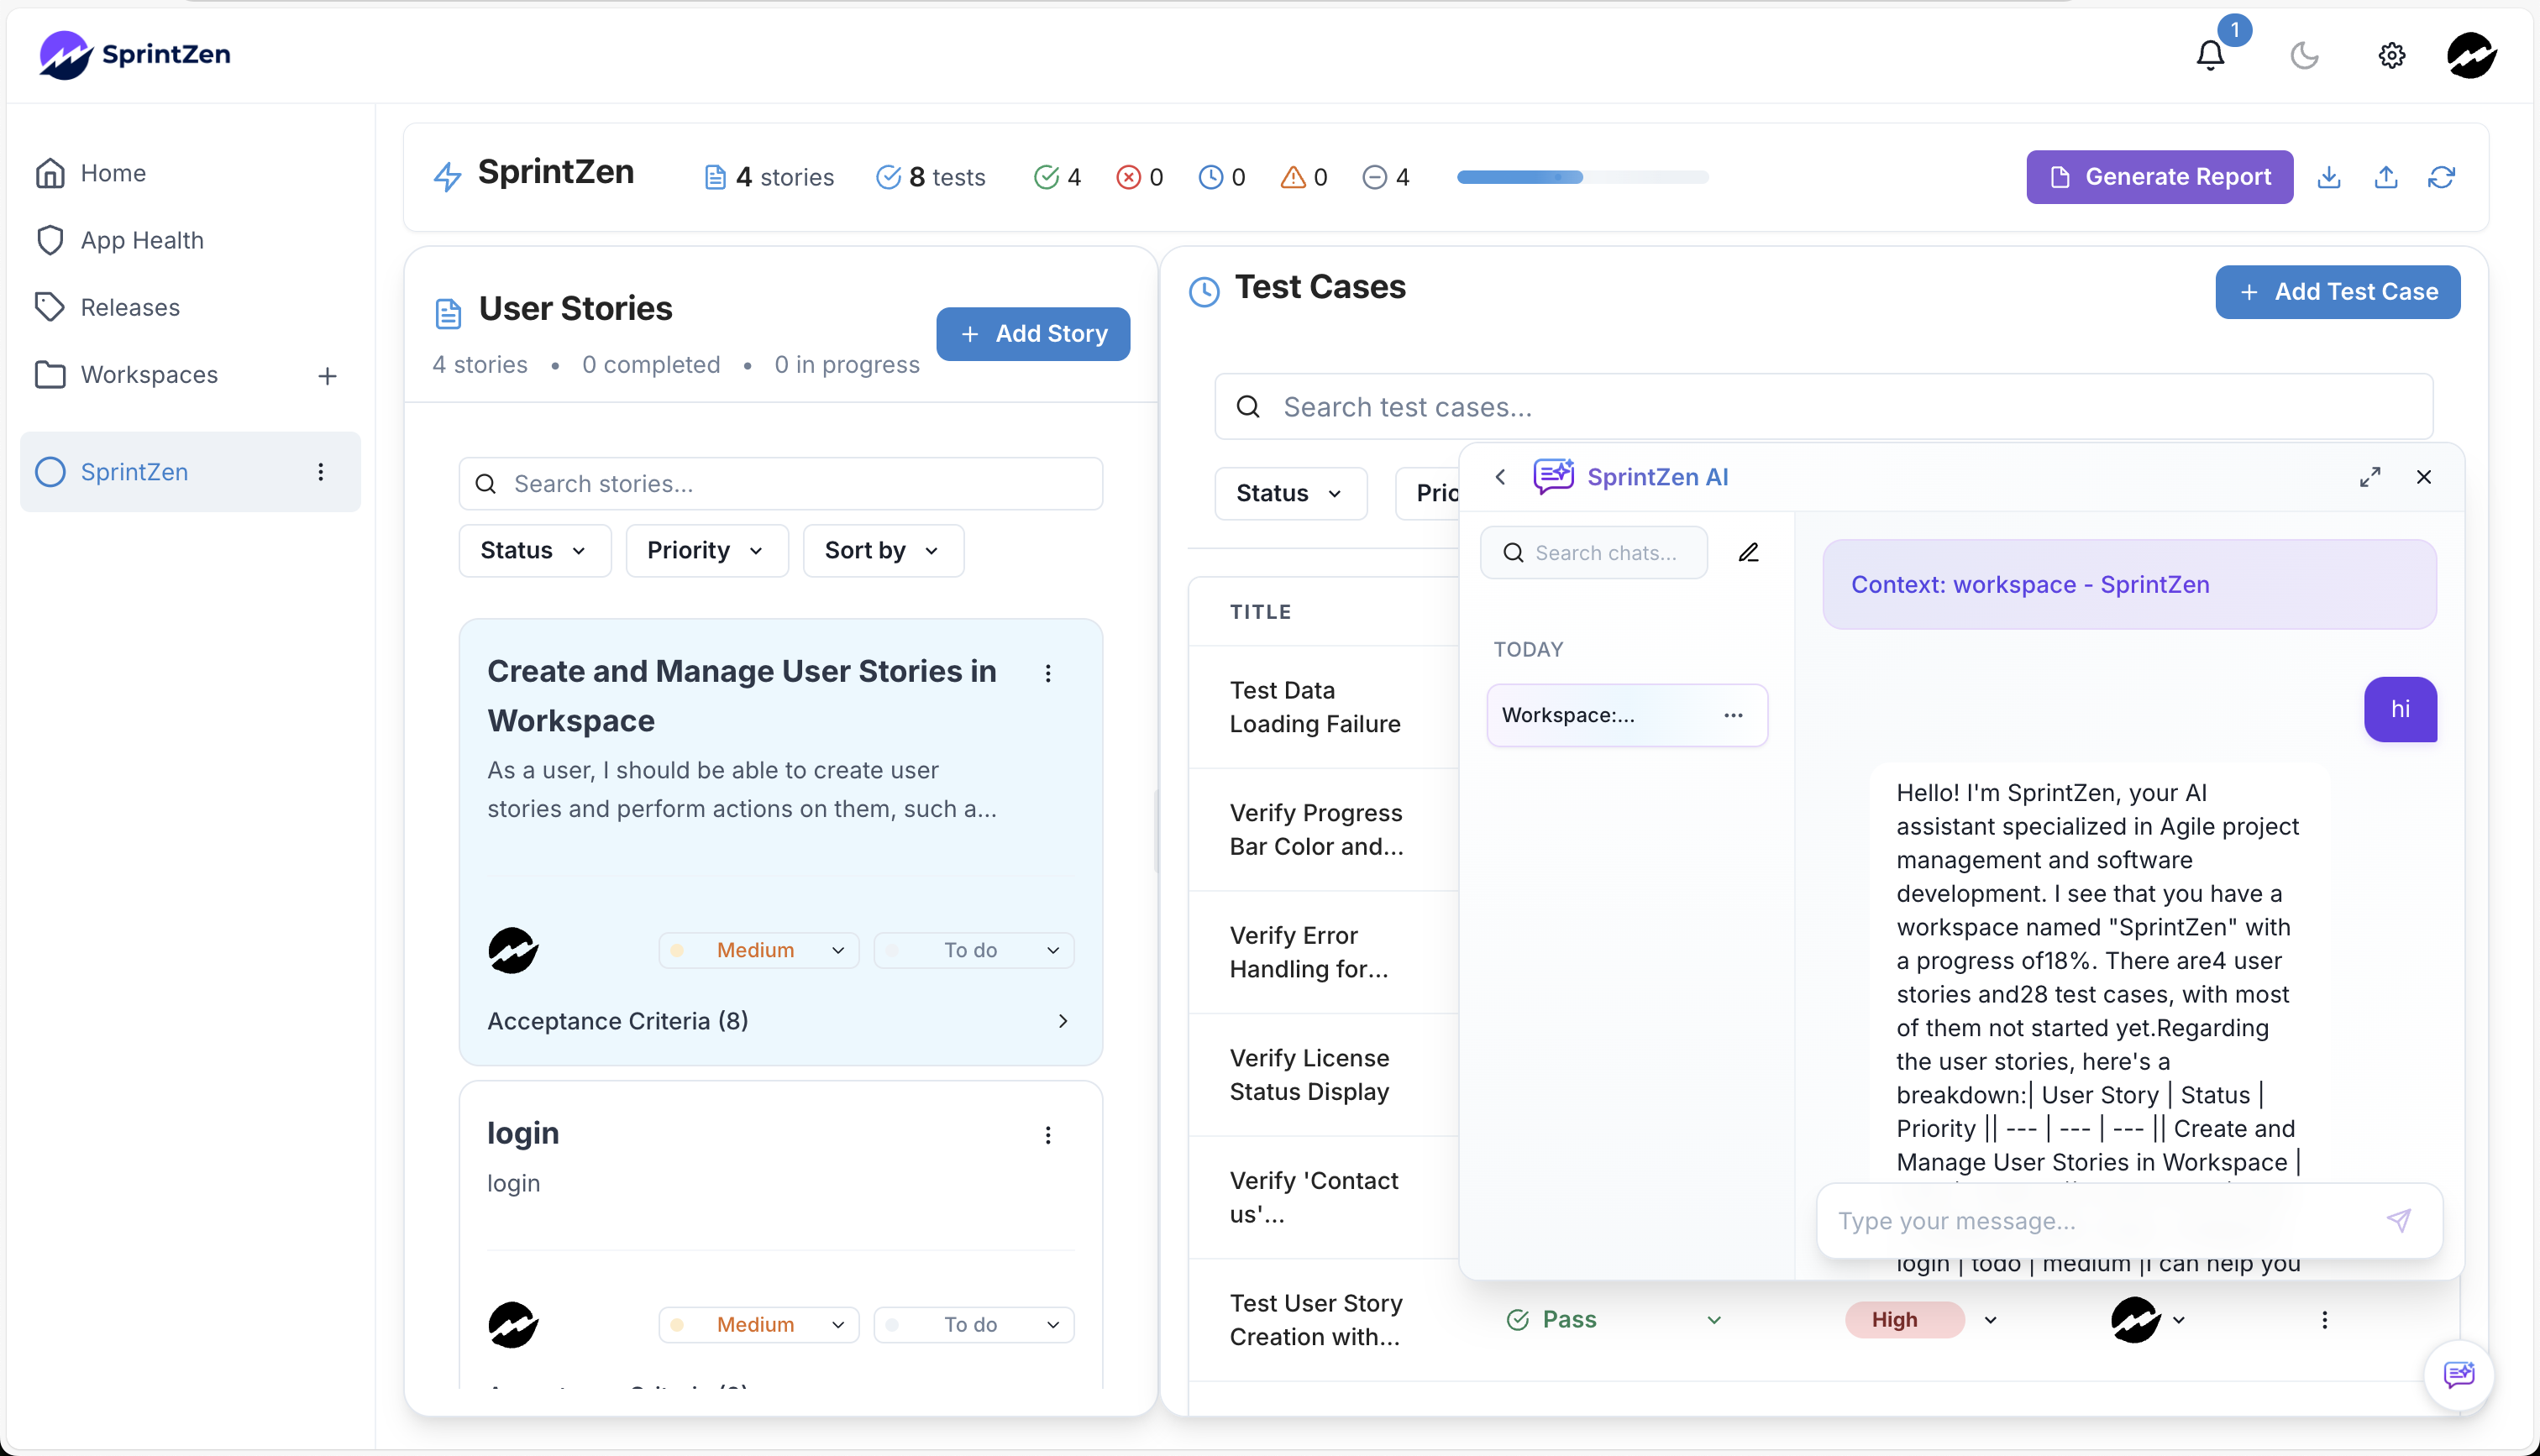Expand the SprintZen AI chat panel
Image resolution: width=2540 pixels, height=1456 pixels.
click(2370, 477)
